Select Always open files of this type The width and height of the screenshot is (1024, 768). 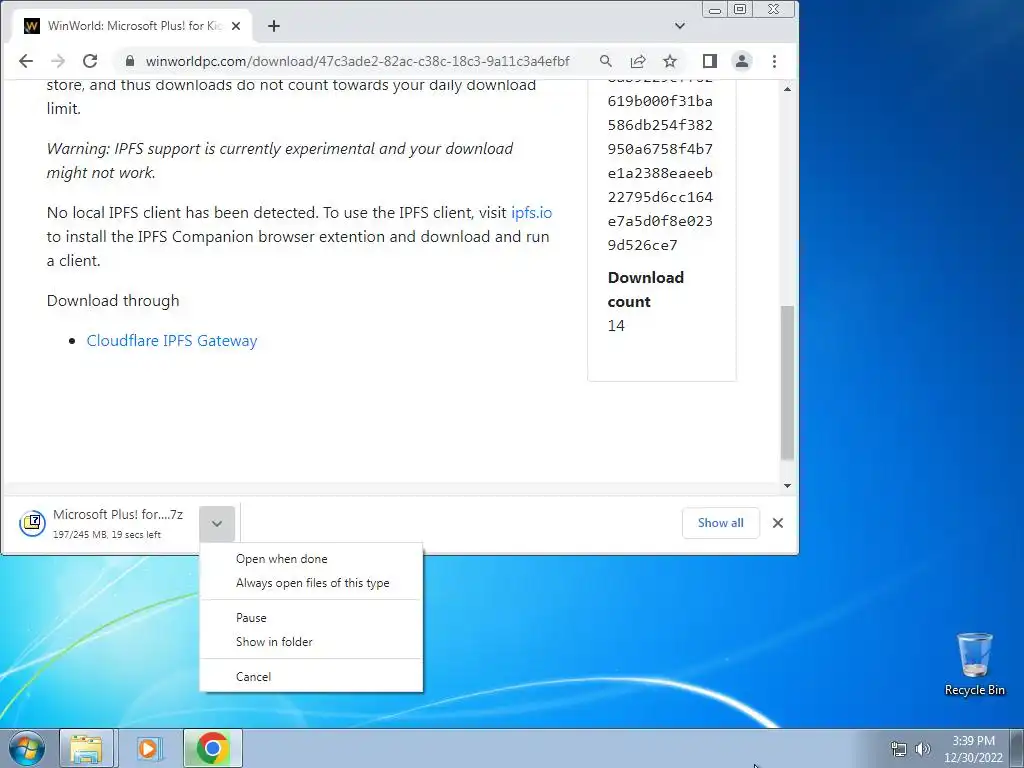[311, 583]
